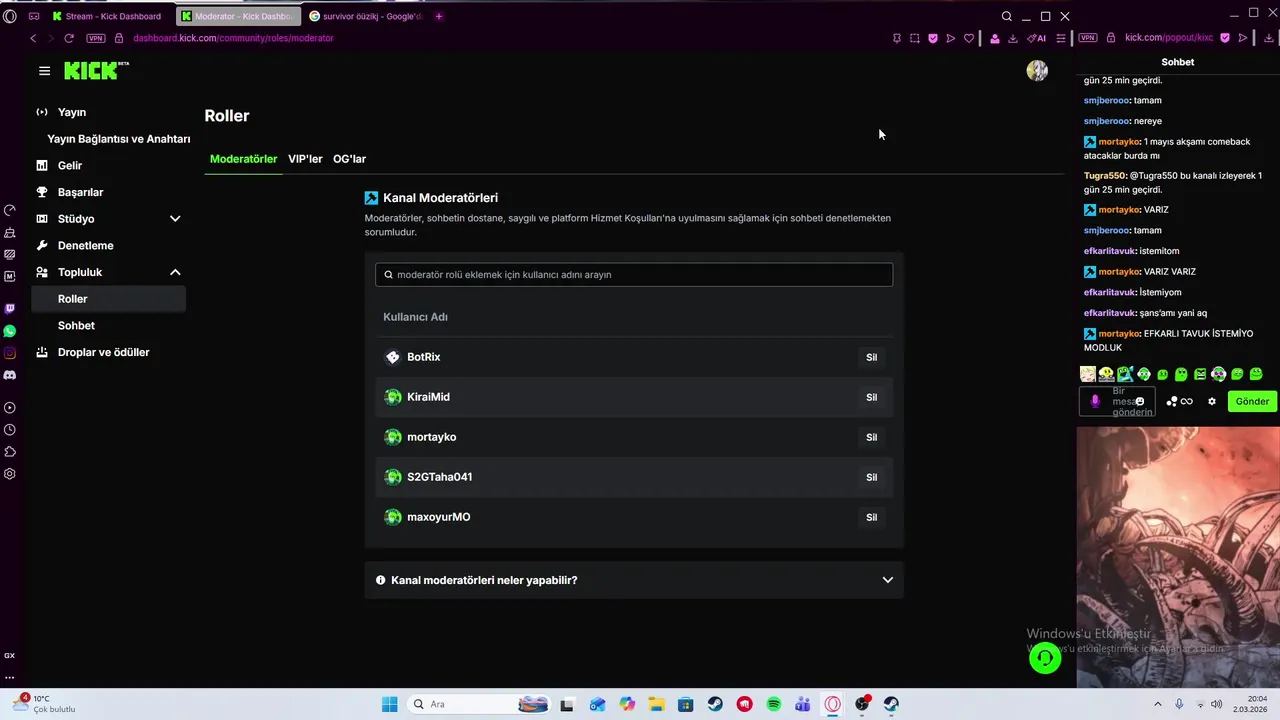Click the snapshot tool icon

tap(915, 38)
